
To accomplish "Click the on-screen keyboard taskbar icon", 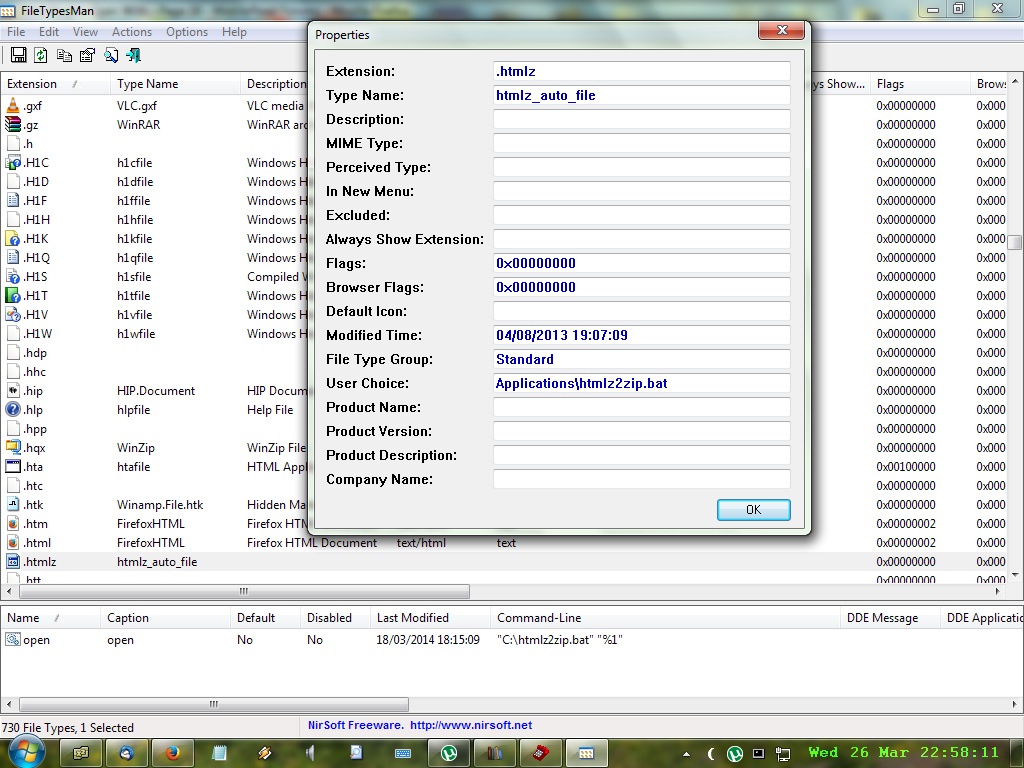I will click(x=402, y=753).
